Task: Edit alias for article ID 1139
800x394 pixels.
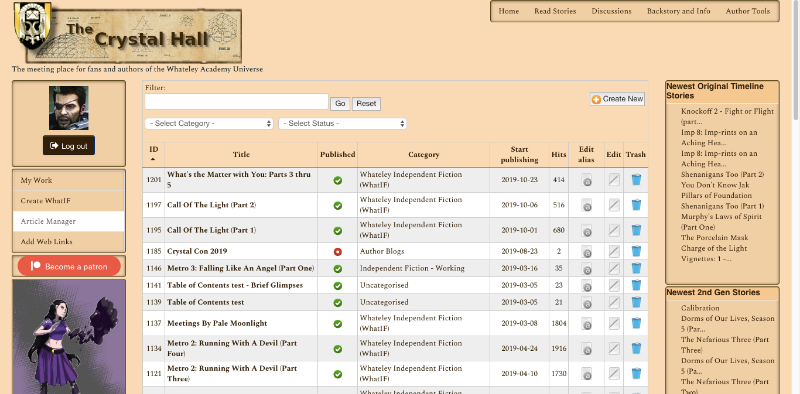Action: 587,303
